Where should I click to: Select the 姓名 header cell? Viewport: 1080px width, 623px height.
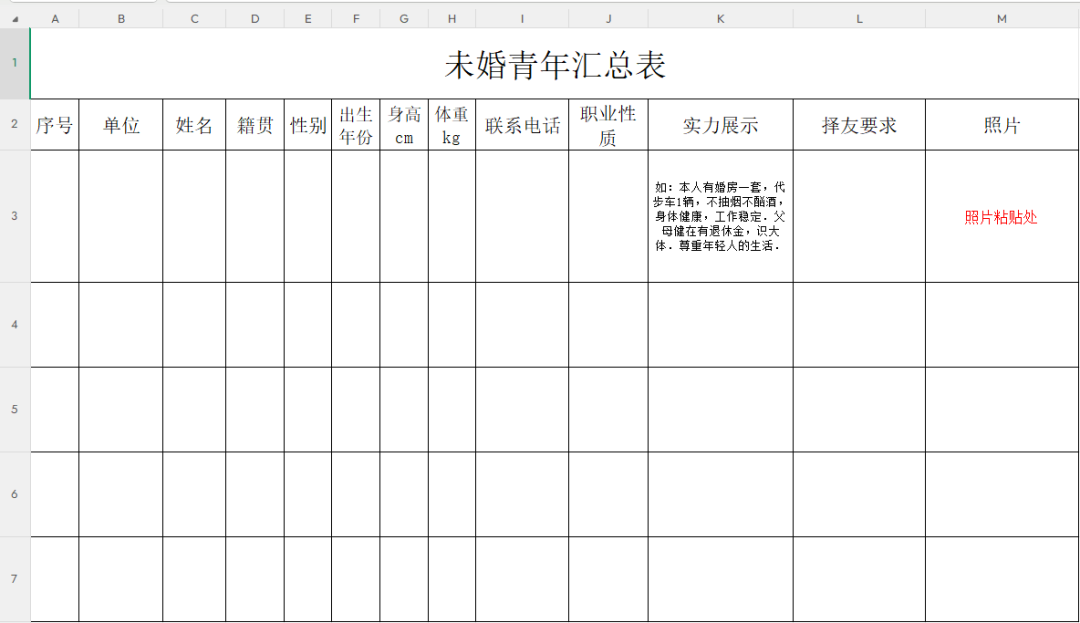coord(194,125)
